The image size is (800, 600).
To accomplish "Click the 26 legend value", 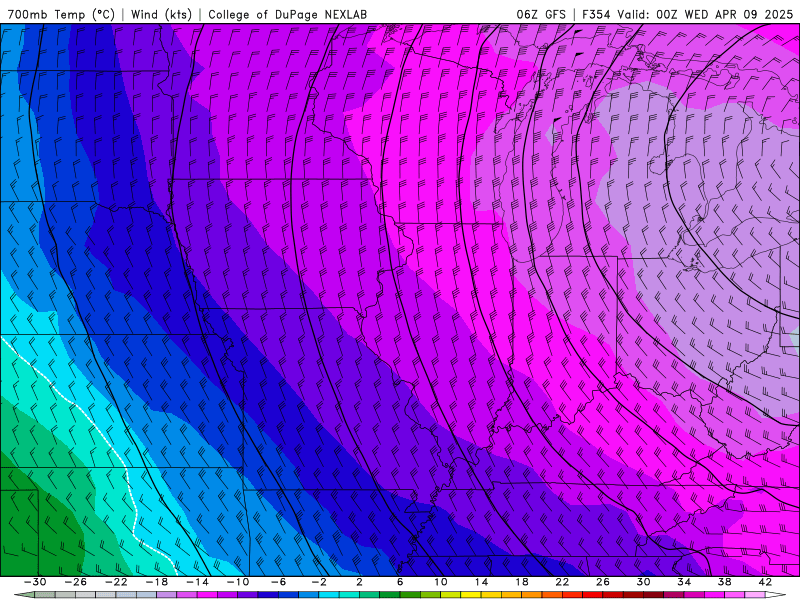I will click(603, 582).
